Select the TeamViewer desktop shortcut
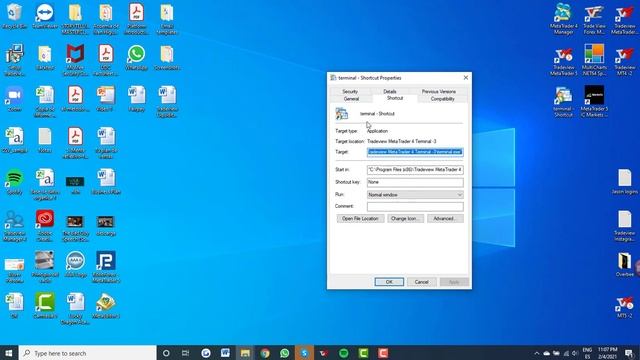 click(44, 16)
